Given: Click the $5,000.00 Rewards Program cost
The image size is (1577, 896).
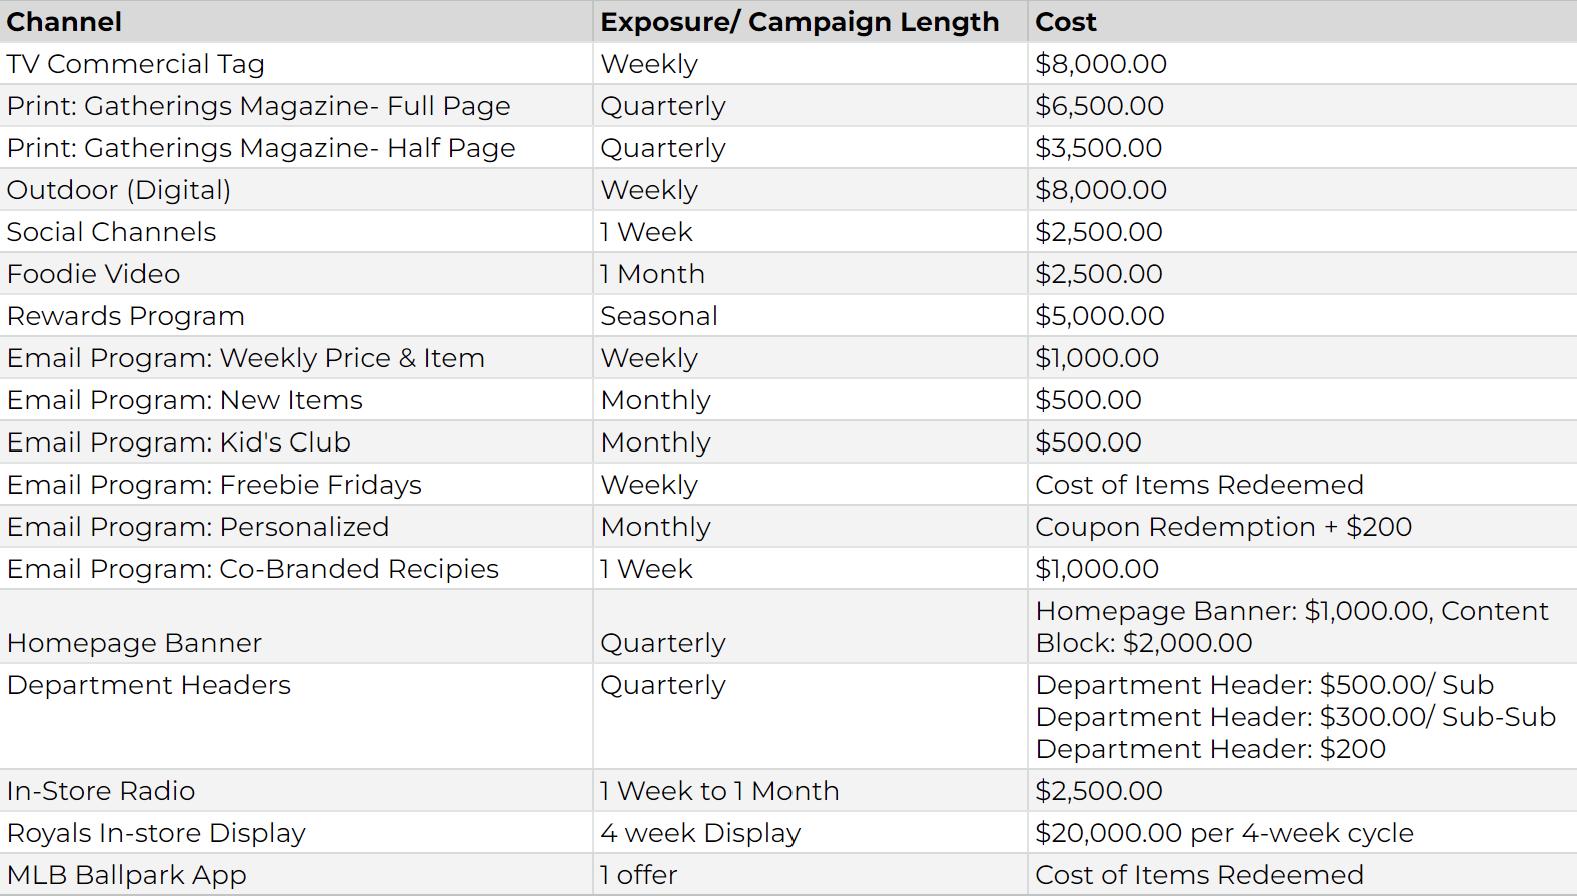Looking at the screenshot, I should pos(1099,316).
